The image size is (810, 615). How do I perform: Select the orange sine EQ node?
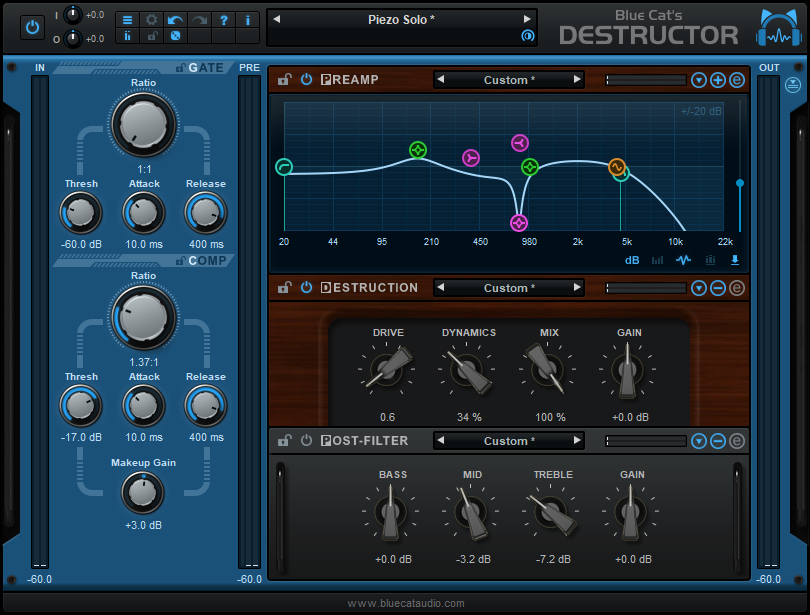[x=616, y=167]
